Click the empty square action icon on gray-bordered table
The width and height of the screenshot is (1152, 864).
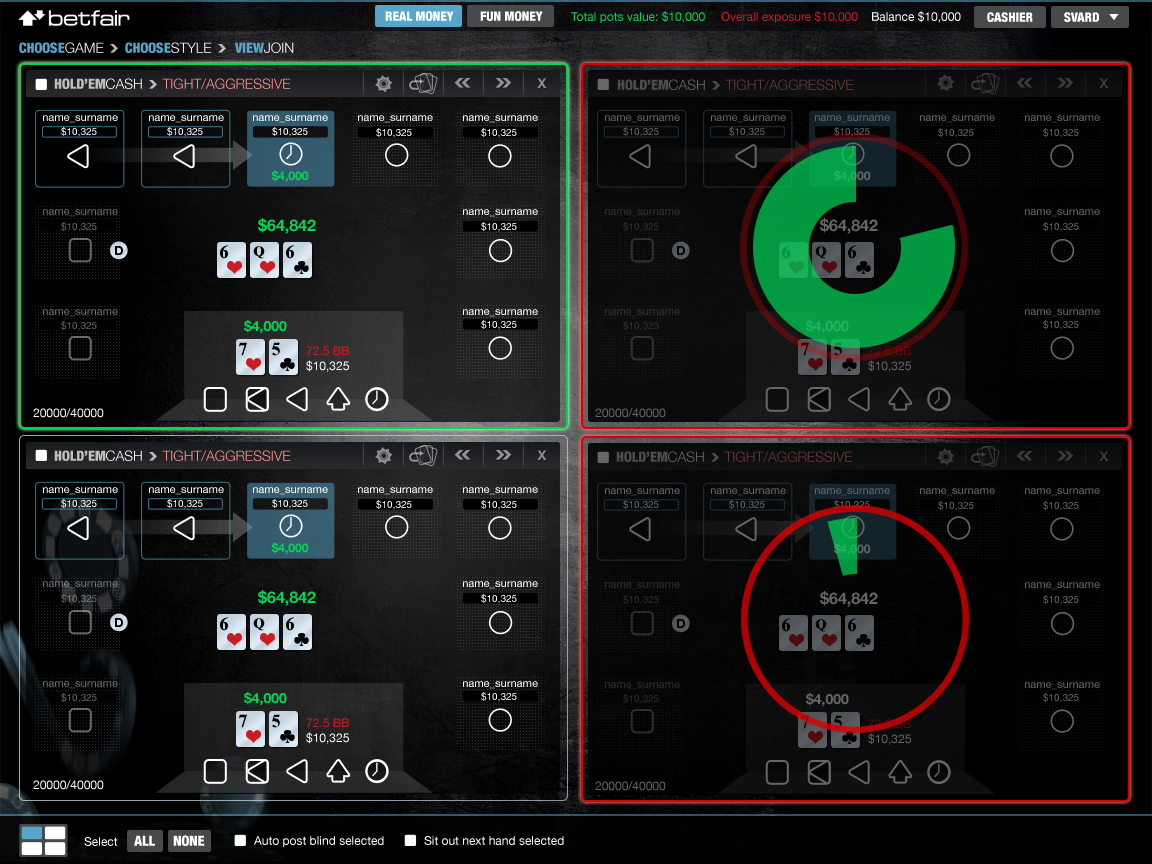[215, 771]
